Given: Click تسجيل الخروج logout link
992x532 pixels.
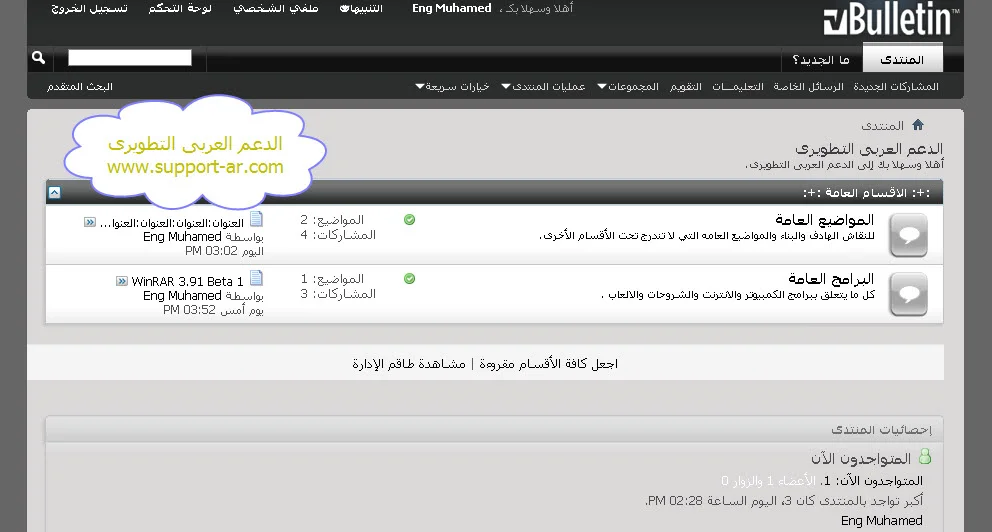Looking at the screenshot, I should coord(89,8).
